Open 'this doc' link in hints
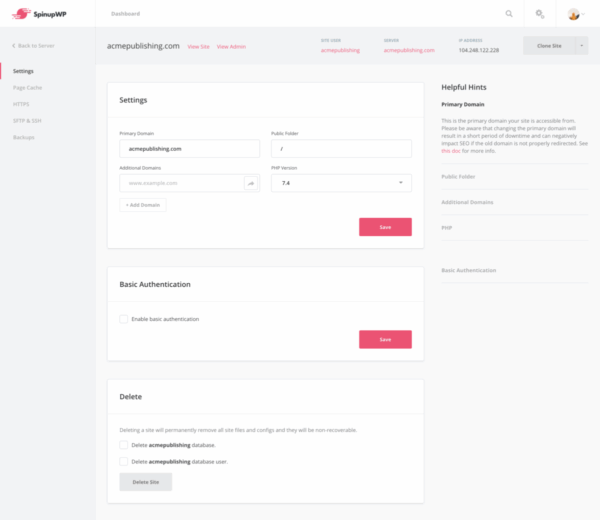 click(451, 151)
